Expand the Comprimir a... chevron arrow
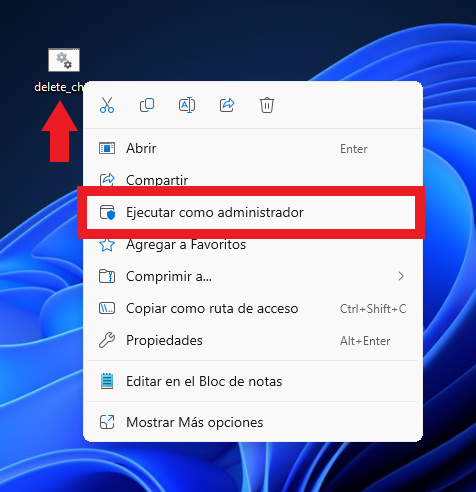The height and width of the screenshot is (492, 476). click(401, 276)
